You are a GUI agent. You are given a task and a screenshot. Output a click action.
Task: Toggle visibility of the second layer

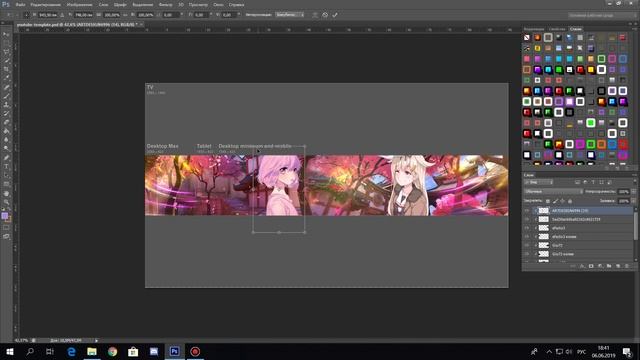point(527,220)
